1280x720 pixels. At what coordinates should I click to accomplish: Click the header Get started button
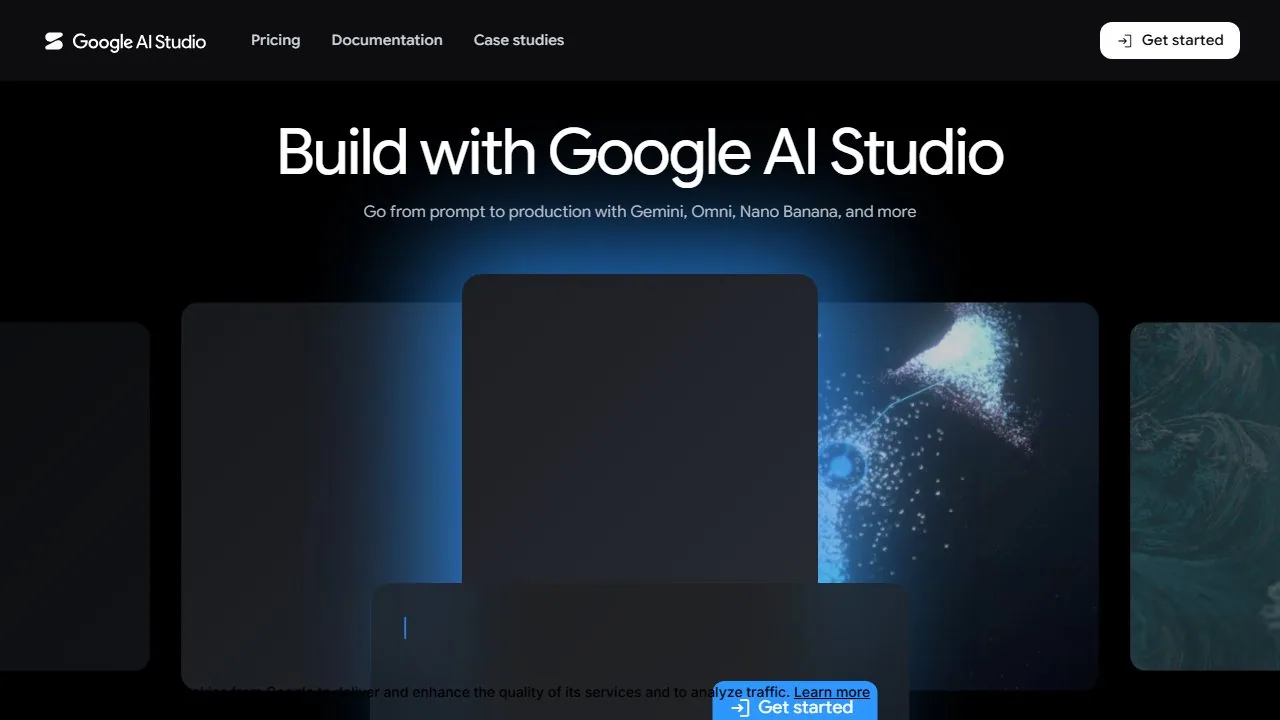coord(1170,40)
